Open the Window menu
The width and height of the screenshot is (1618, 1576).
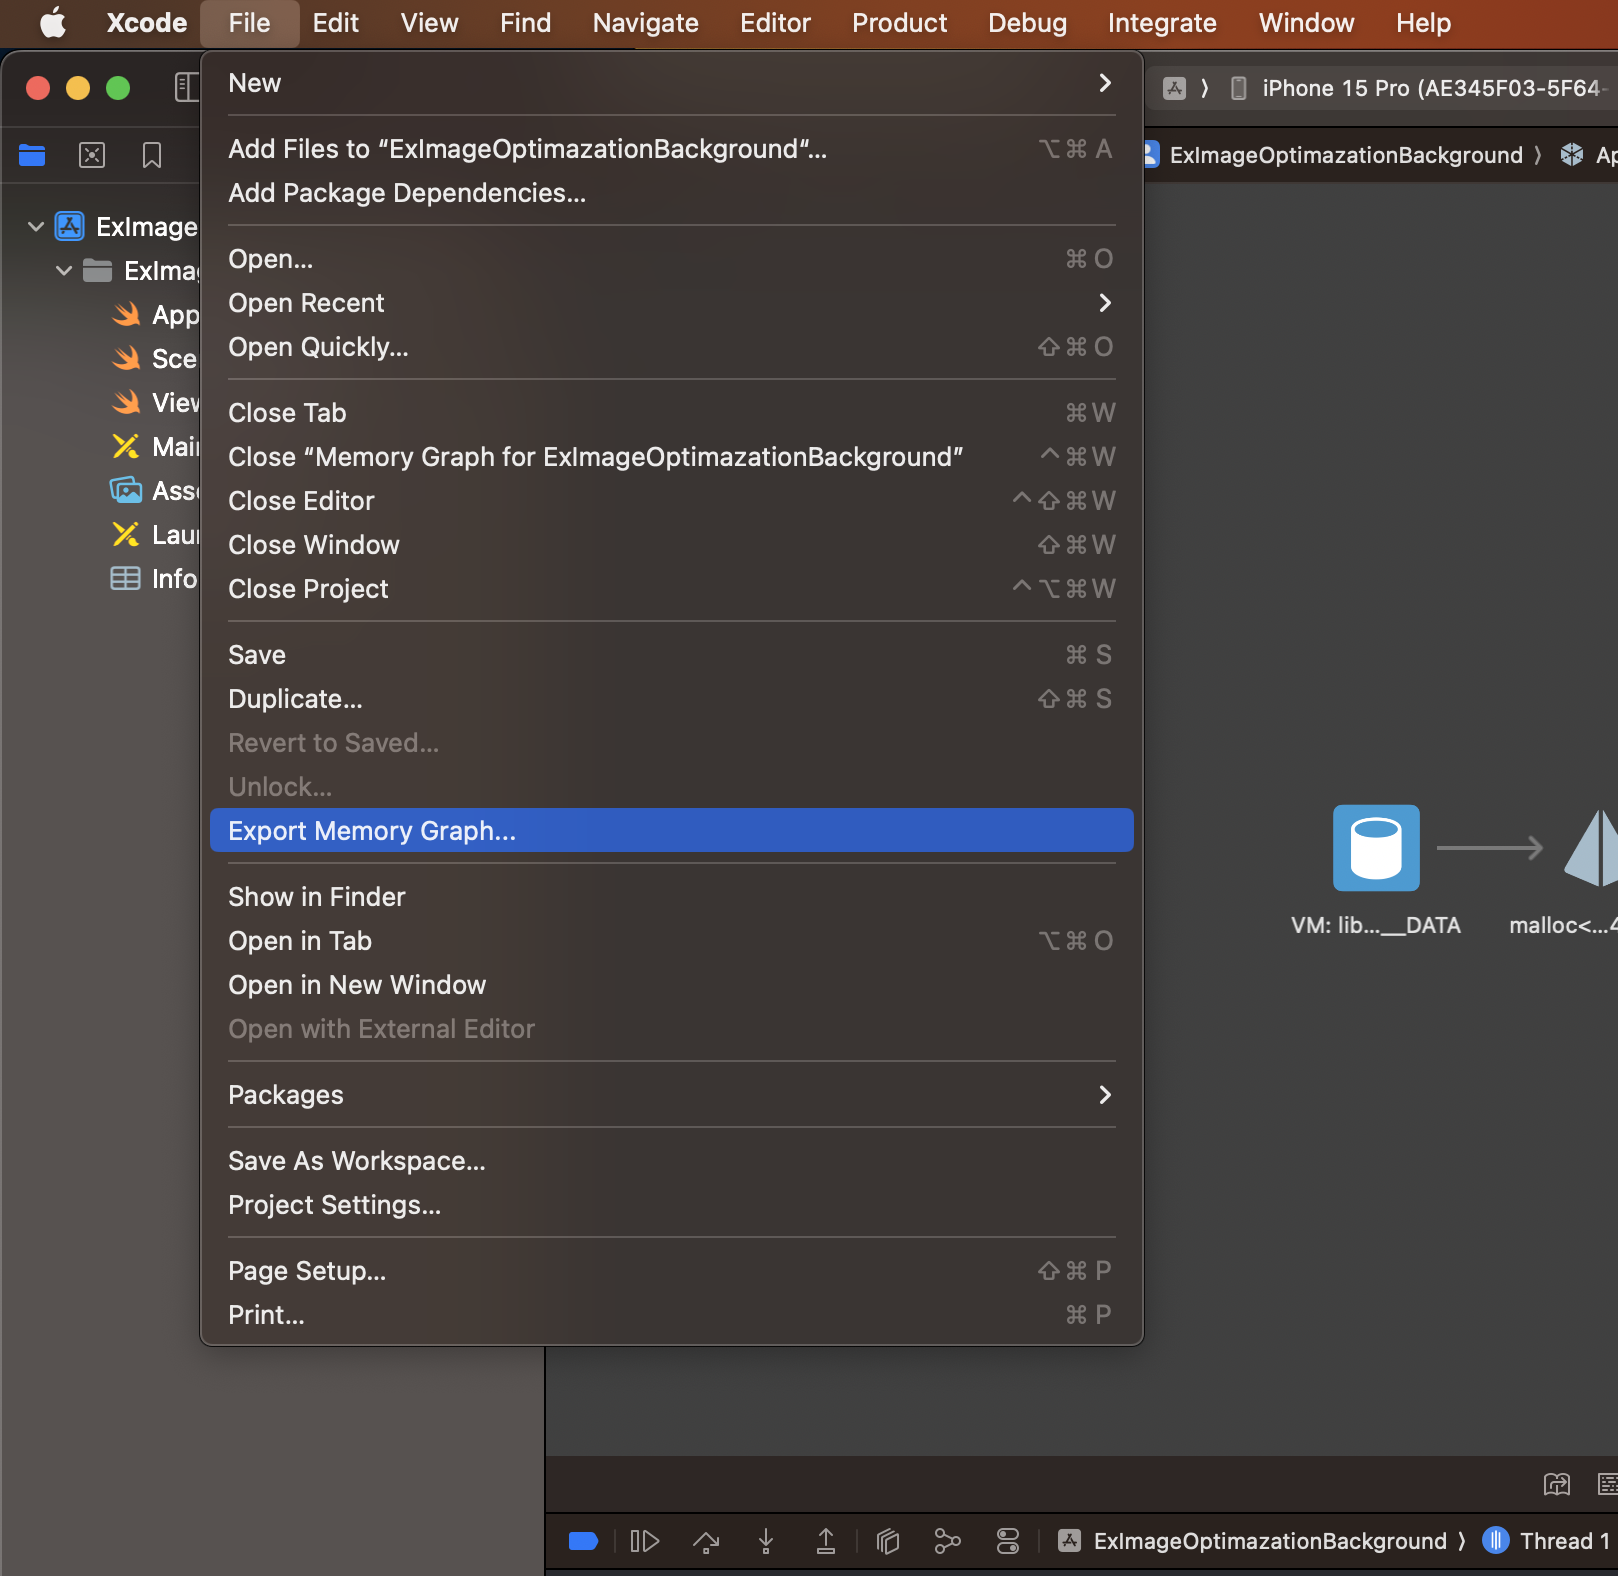[x=1306, y=23]
